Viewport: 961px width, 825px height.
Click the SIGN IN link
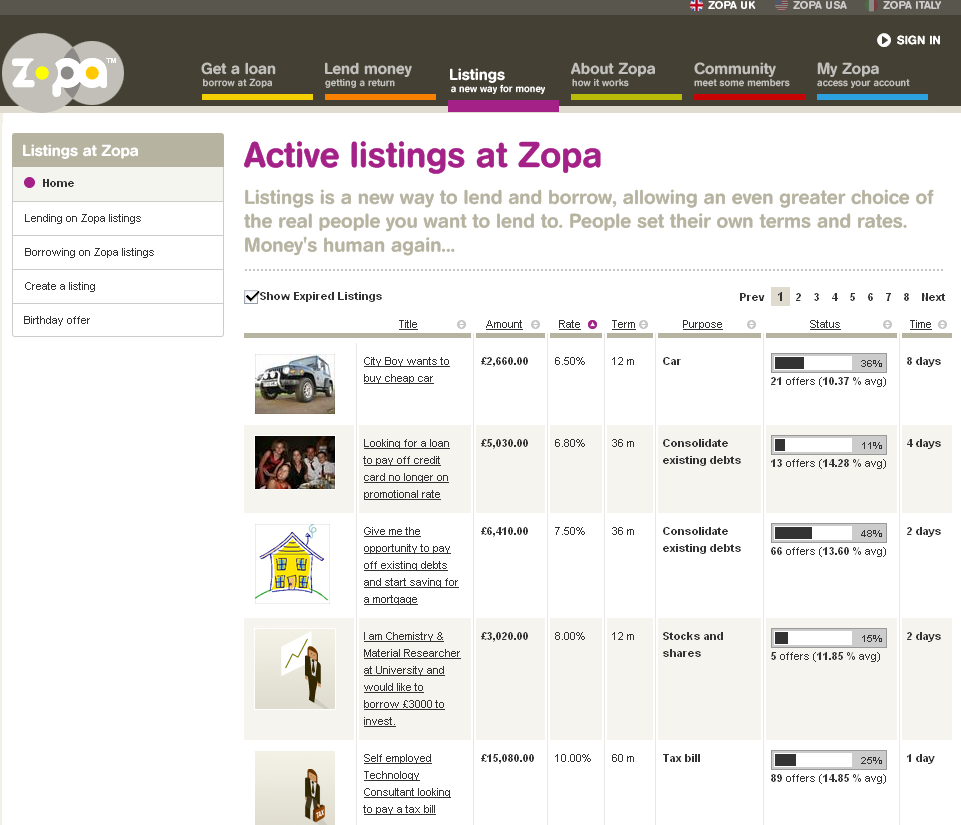917,40
